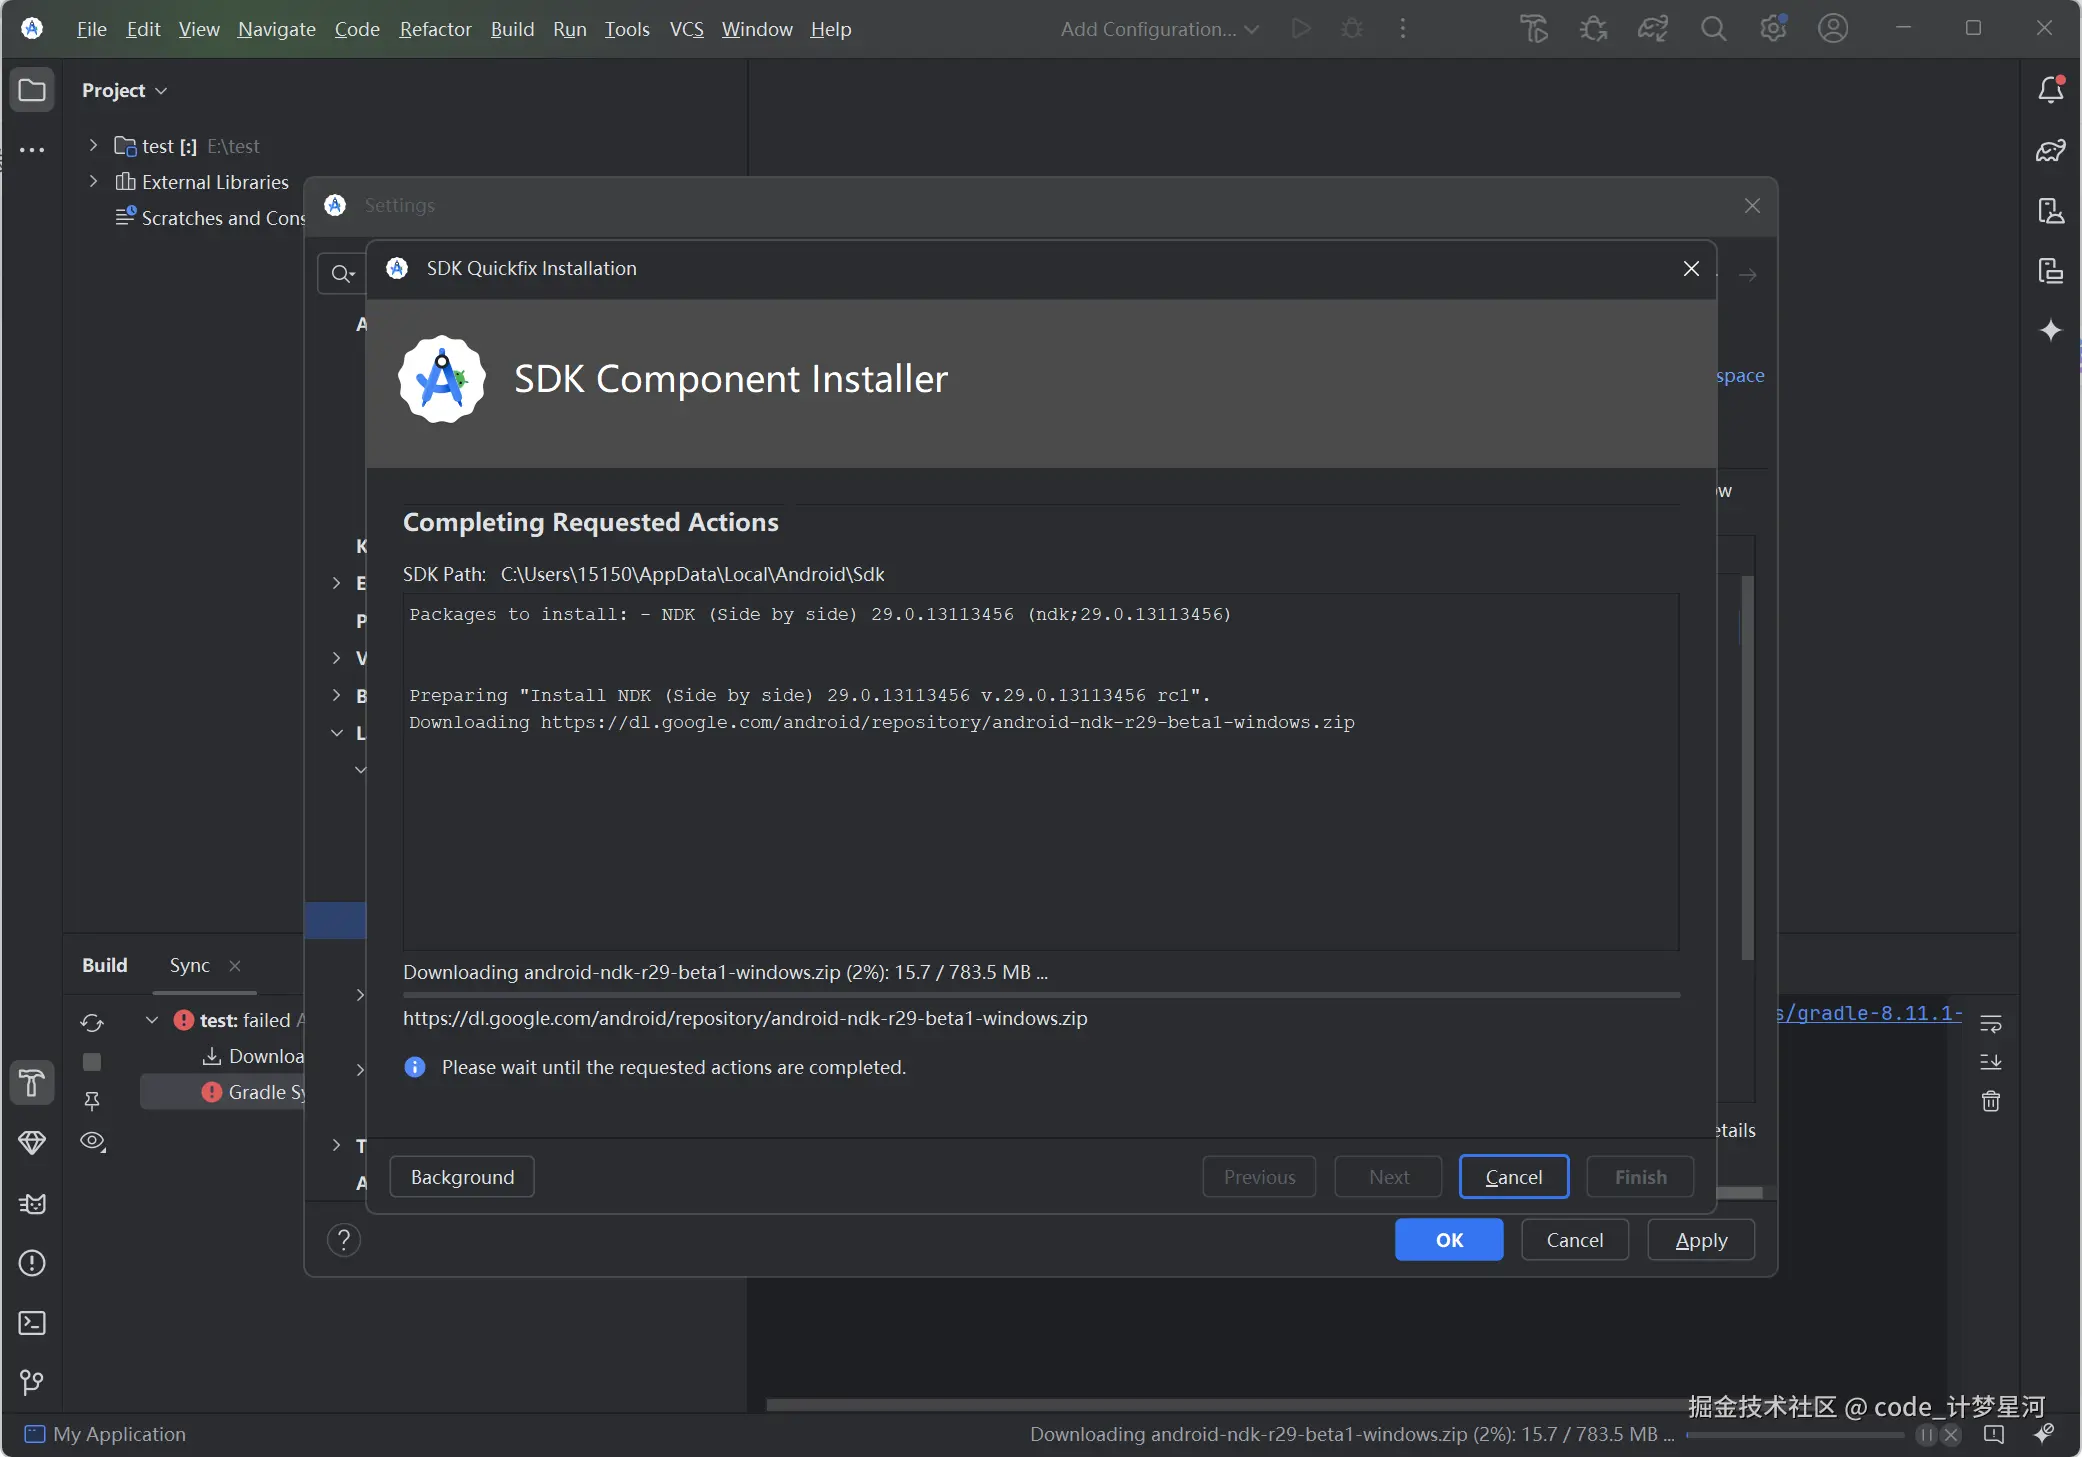Click the download progress bar in status bar

[1795, 1435]
